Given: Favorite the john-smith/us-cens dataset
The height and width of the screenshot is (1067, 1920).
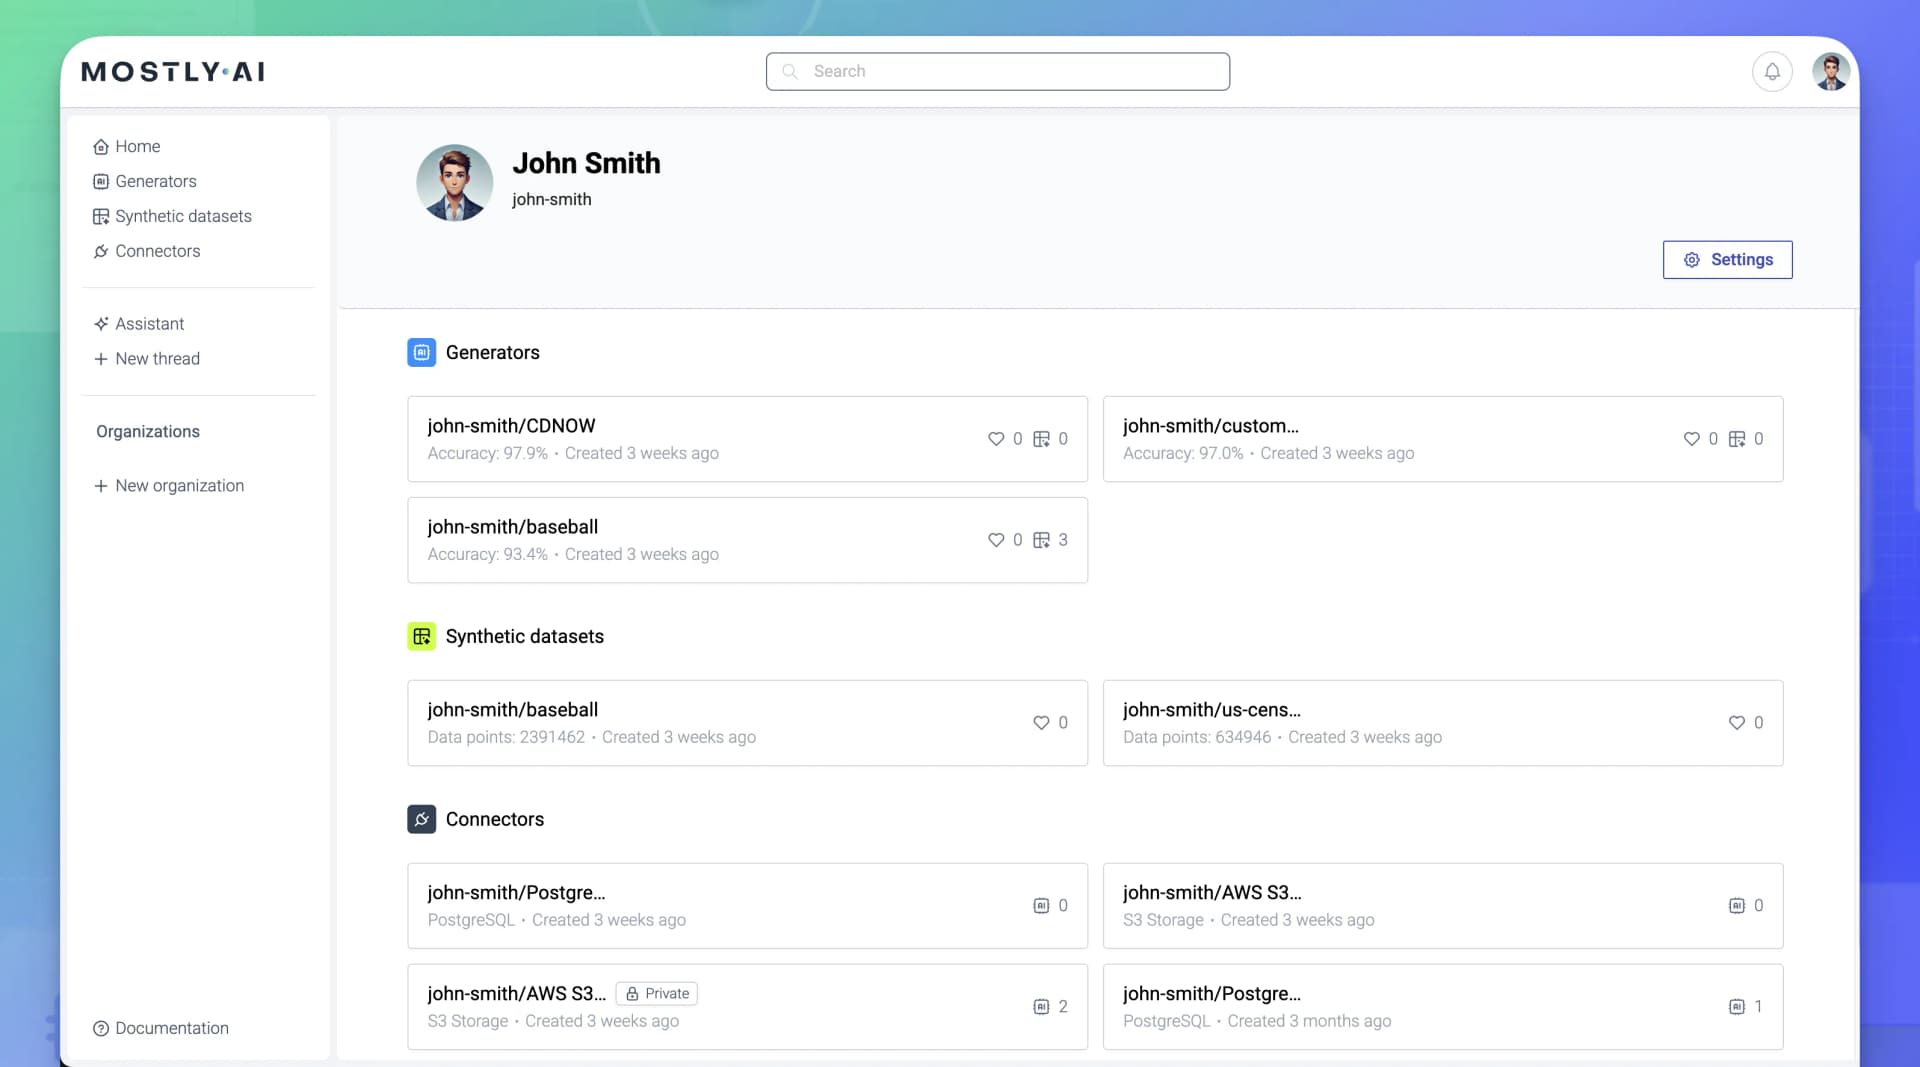Looking at the screenshot, I should click(x=1735, y=722).
